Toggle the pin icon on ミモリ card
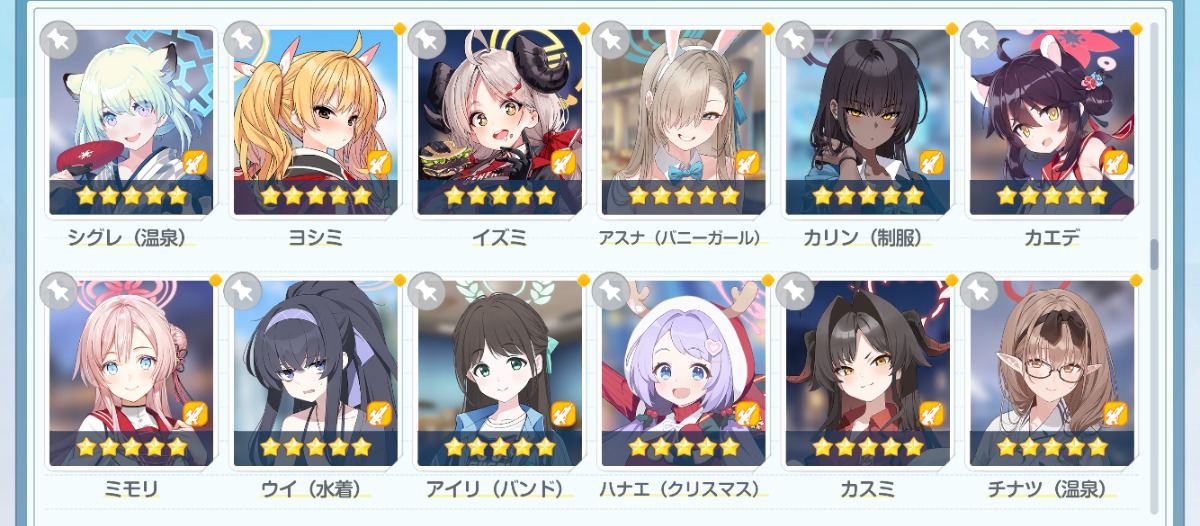 pyautogui.click(x=59, y=290)
